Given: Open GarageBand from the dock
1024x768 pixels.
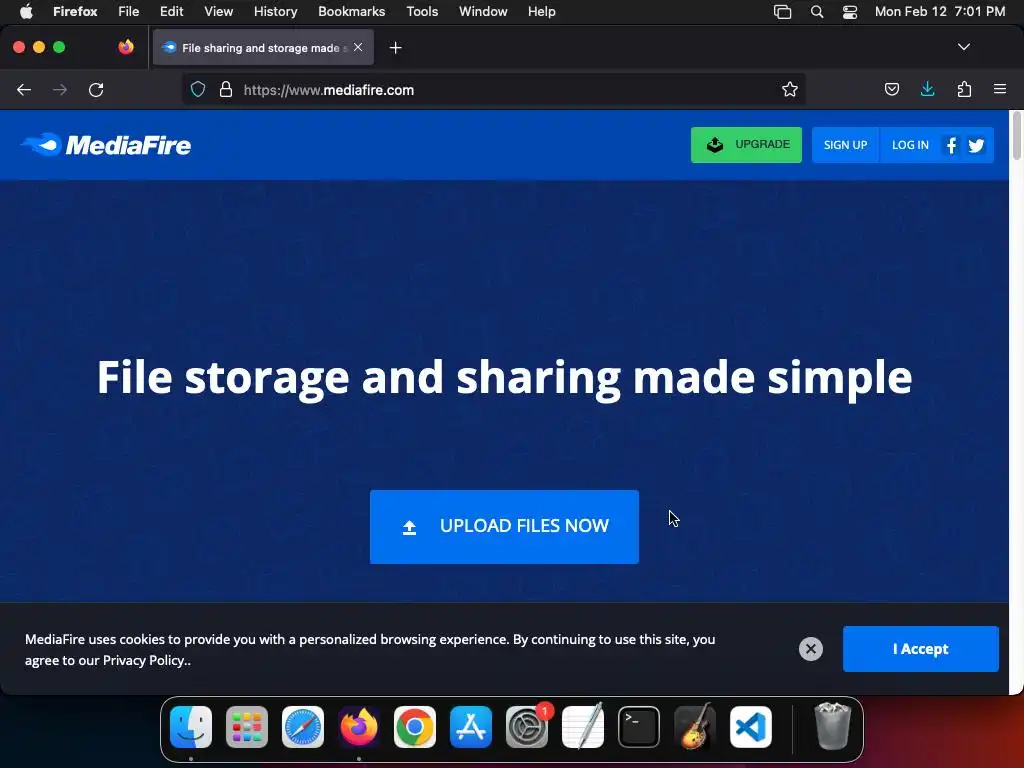Looking at the screenshot, I should (695, 727).
